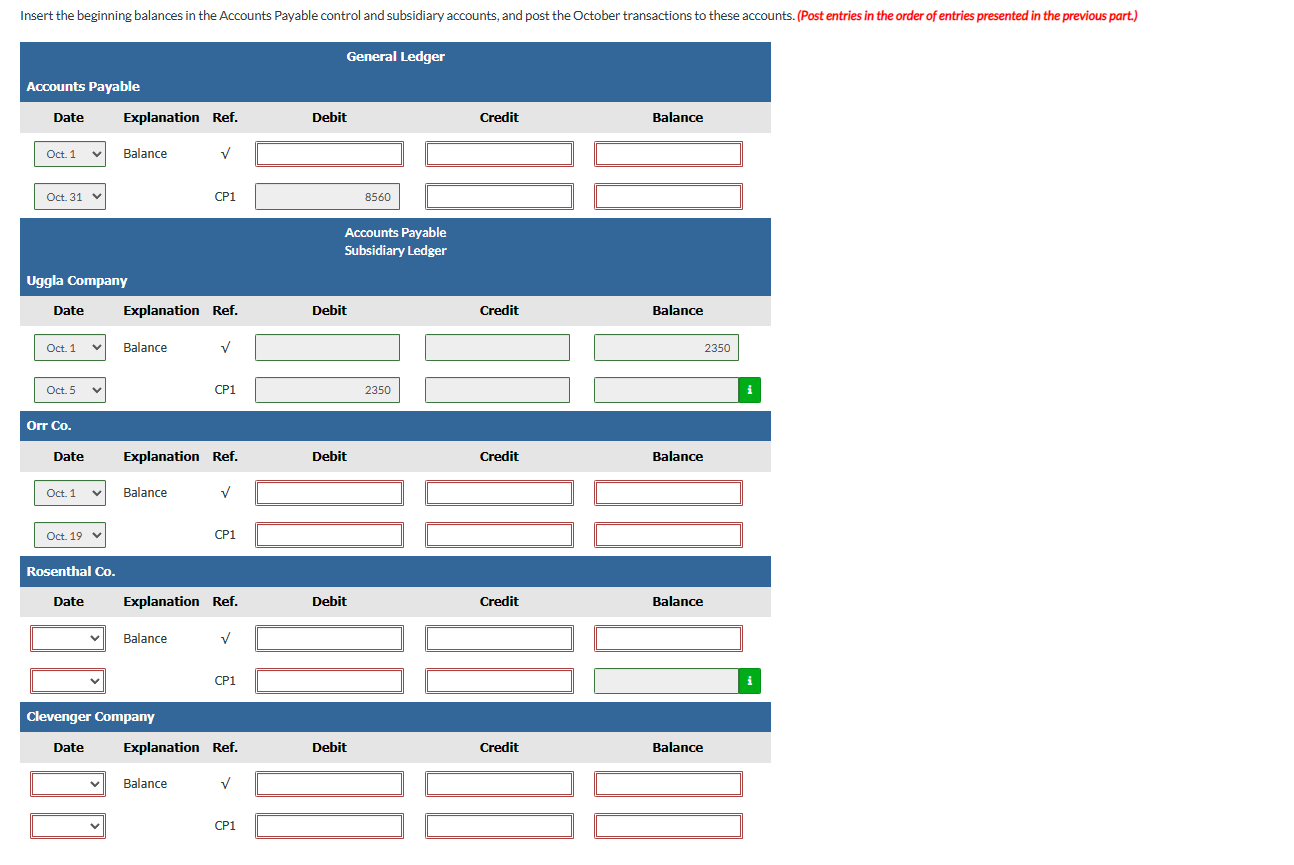Click Clevenger Company CP1 row Debit field
Image resolution: width=1294 pixels, height=865 pixels.
329,826
